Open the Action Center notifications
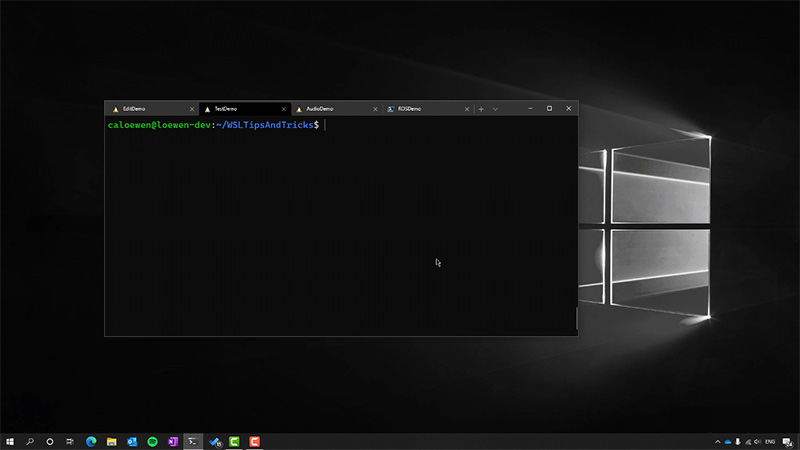The width and height of the screenshot is (800, 450). coord(788,441)
